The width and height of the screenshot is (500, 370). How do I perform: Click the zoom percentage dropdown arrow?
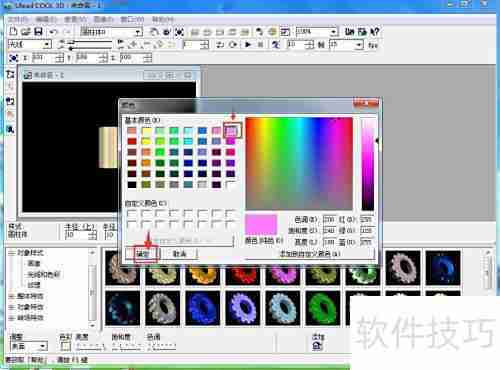pyautogui.click(x=333, y=32)
